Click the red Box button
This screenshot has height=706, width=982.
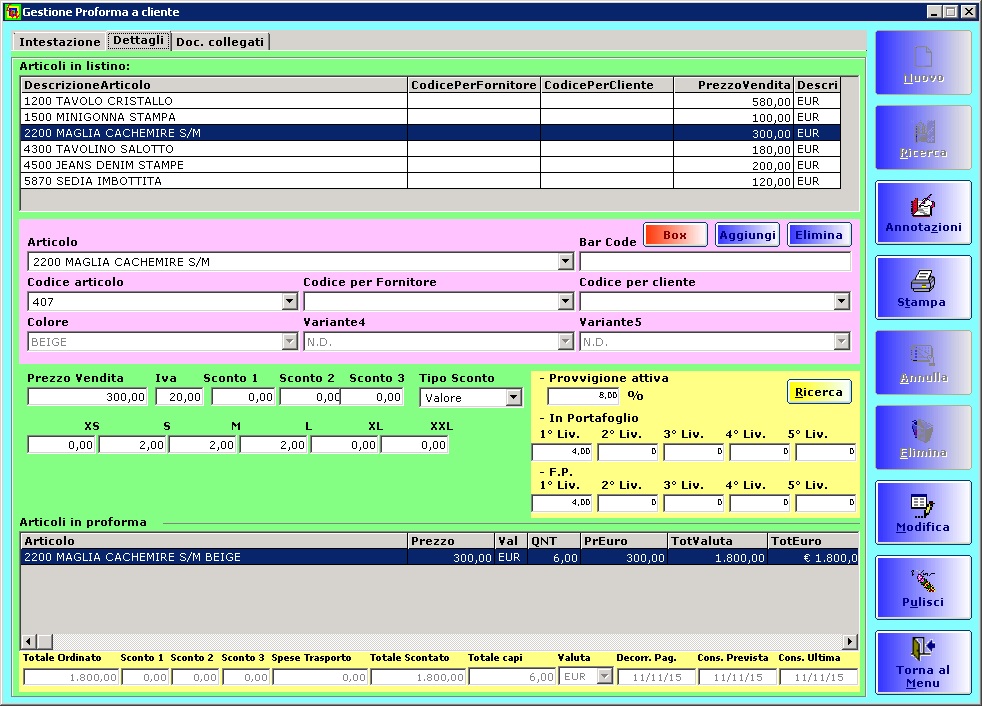[675, 235]
